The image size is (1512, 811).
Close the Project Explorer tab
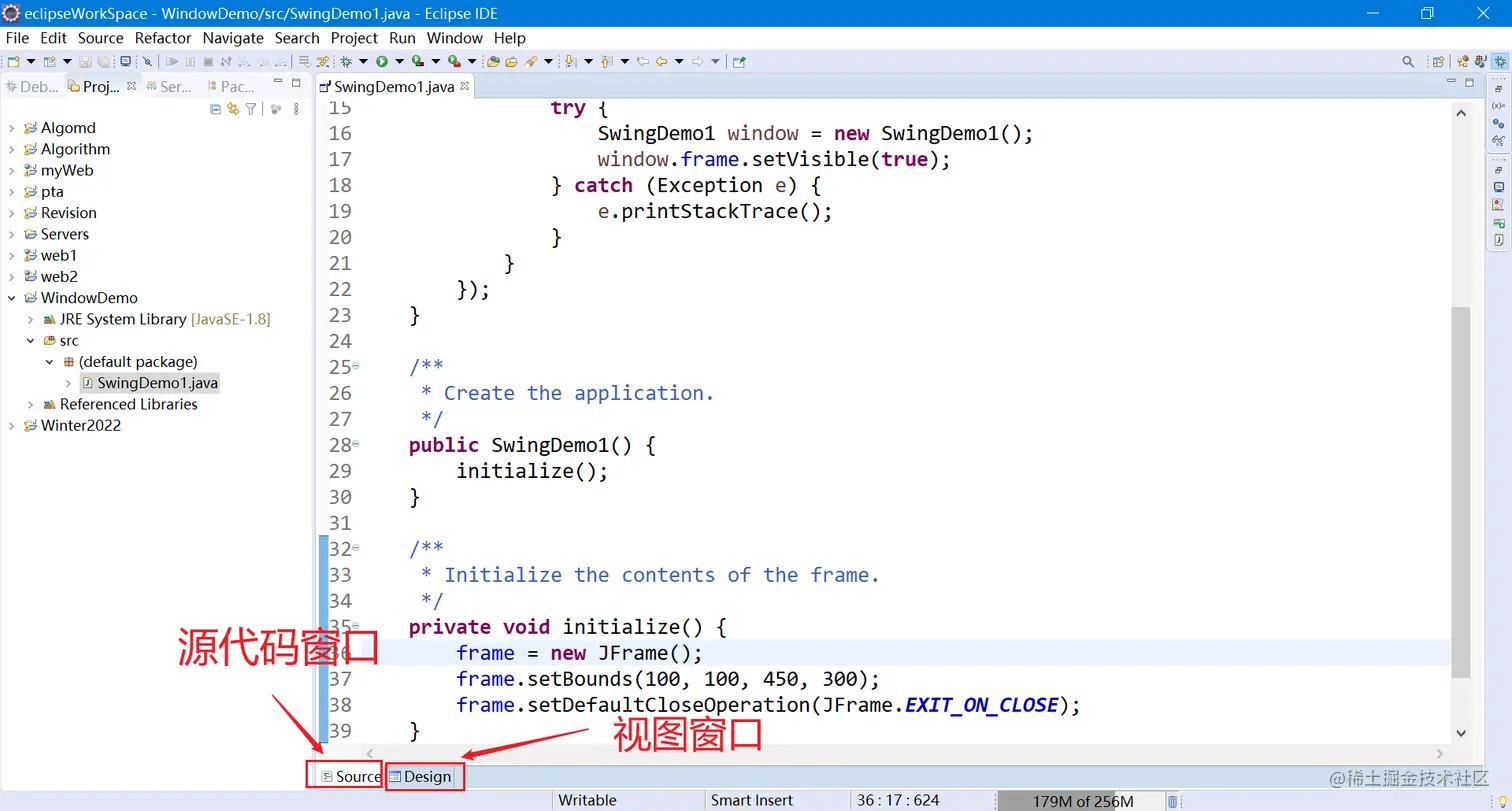coord(131,86)
